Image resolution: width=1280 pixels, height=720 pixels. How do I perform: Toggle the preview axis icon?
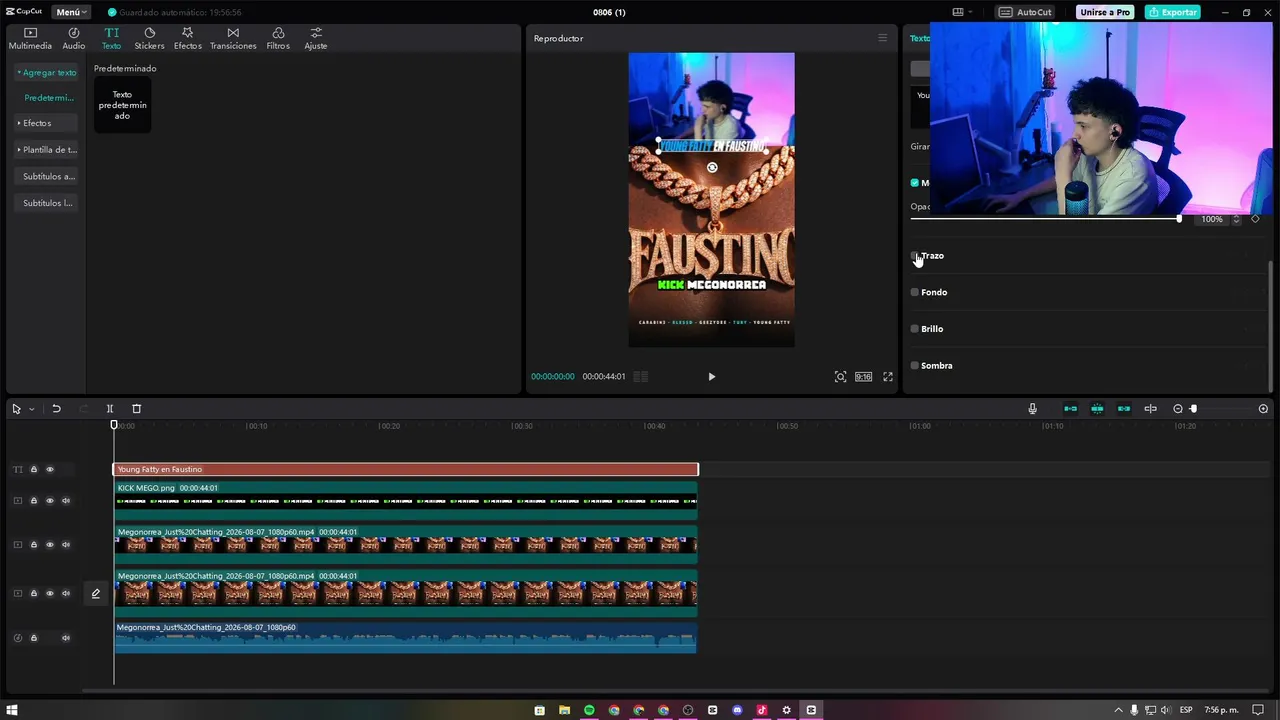1151,409
